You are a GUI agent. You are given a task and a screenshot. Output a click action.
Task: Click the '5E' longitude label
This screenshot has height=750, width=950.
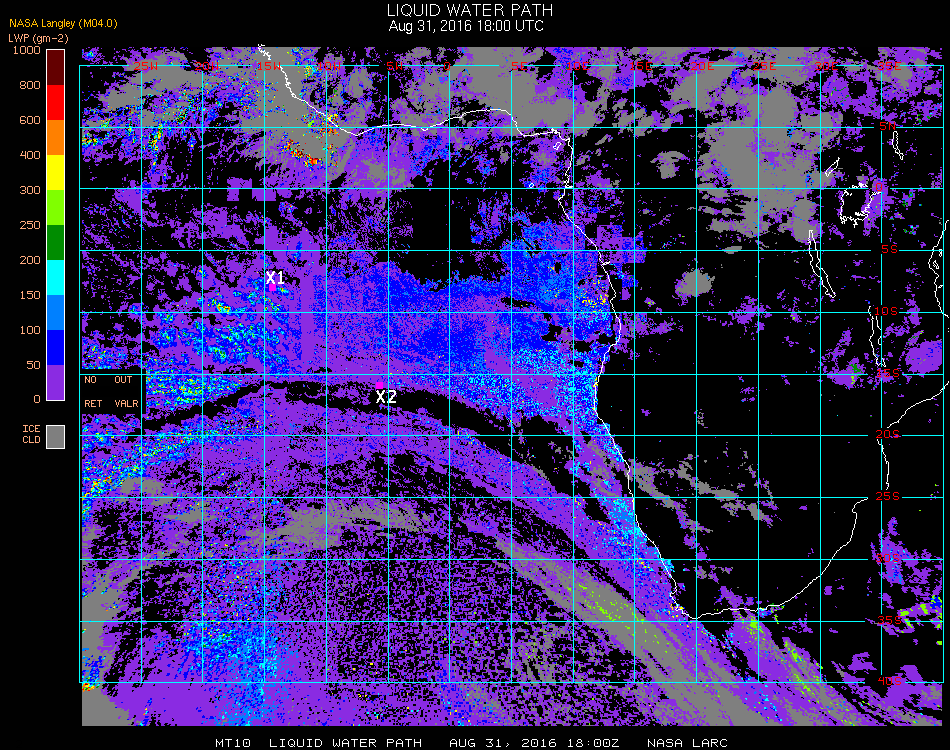(519, 66)
